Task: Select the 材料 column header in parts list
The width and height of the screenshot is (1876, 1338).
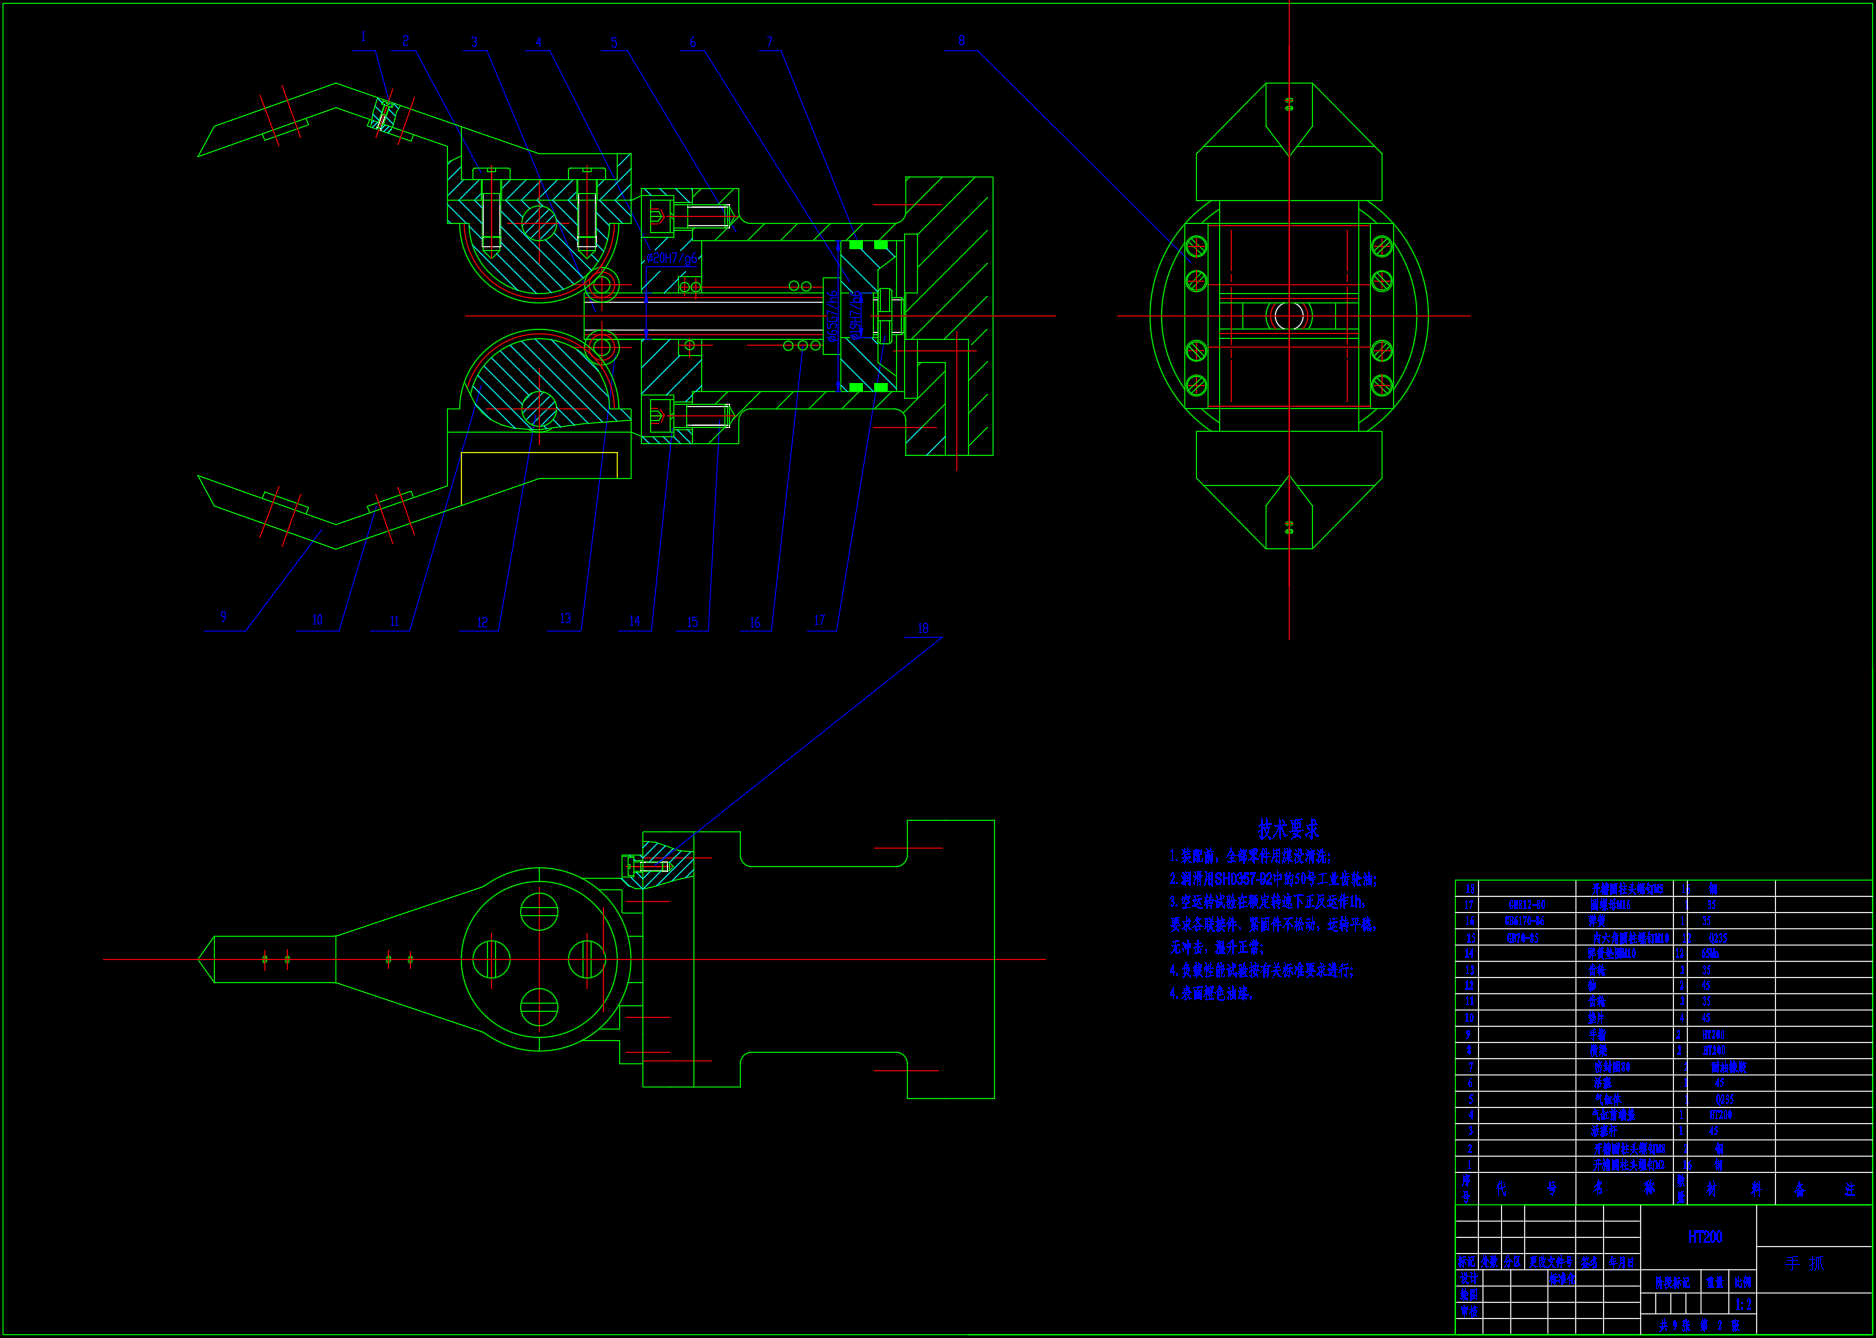Action: tap(1732, 1189)
